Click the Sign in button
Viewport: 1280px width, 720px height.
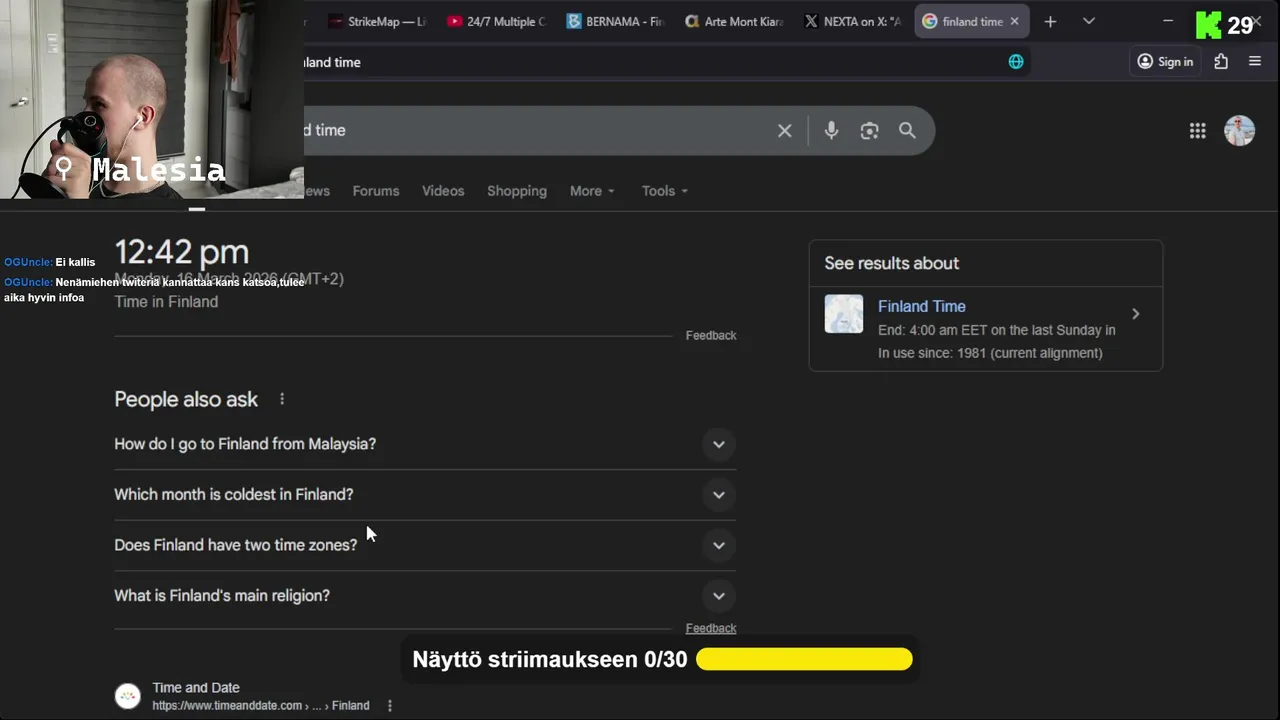click(1165, 61)
